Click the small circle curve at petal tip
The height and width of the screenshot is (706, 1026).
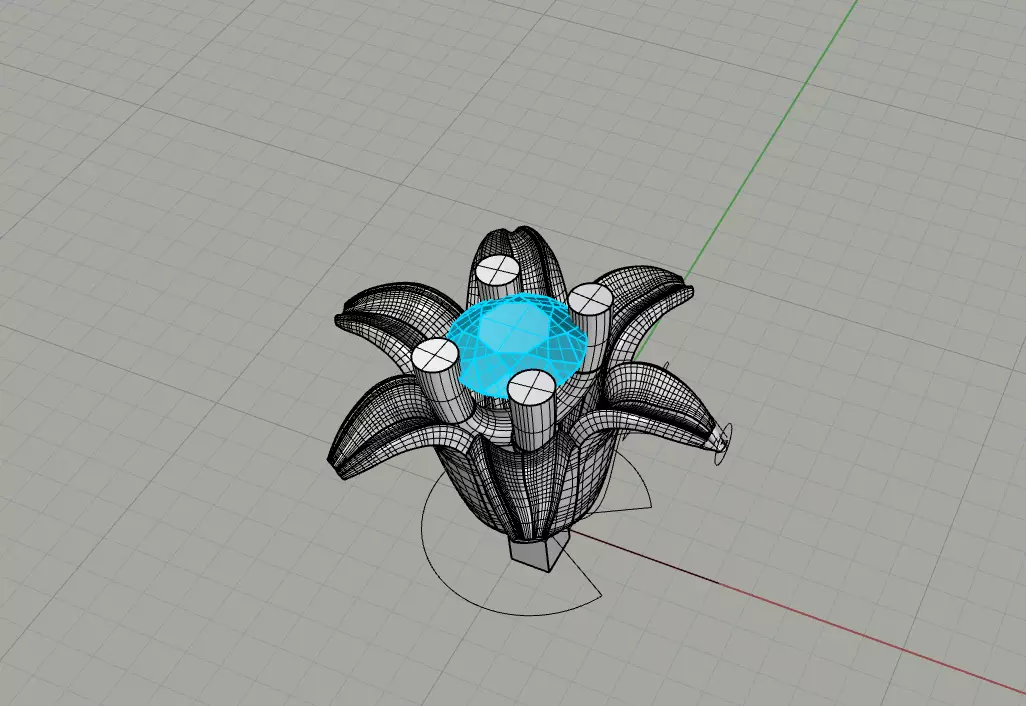pos(724,443)
